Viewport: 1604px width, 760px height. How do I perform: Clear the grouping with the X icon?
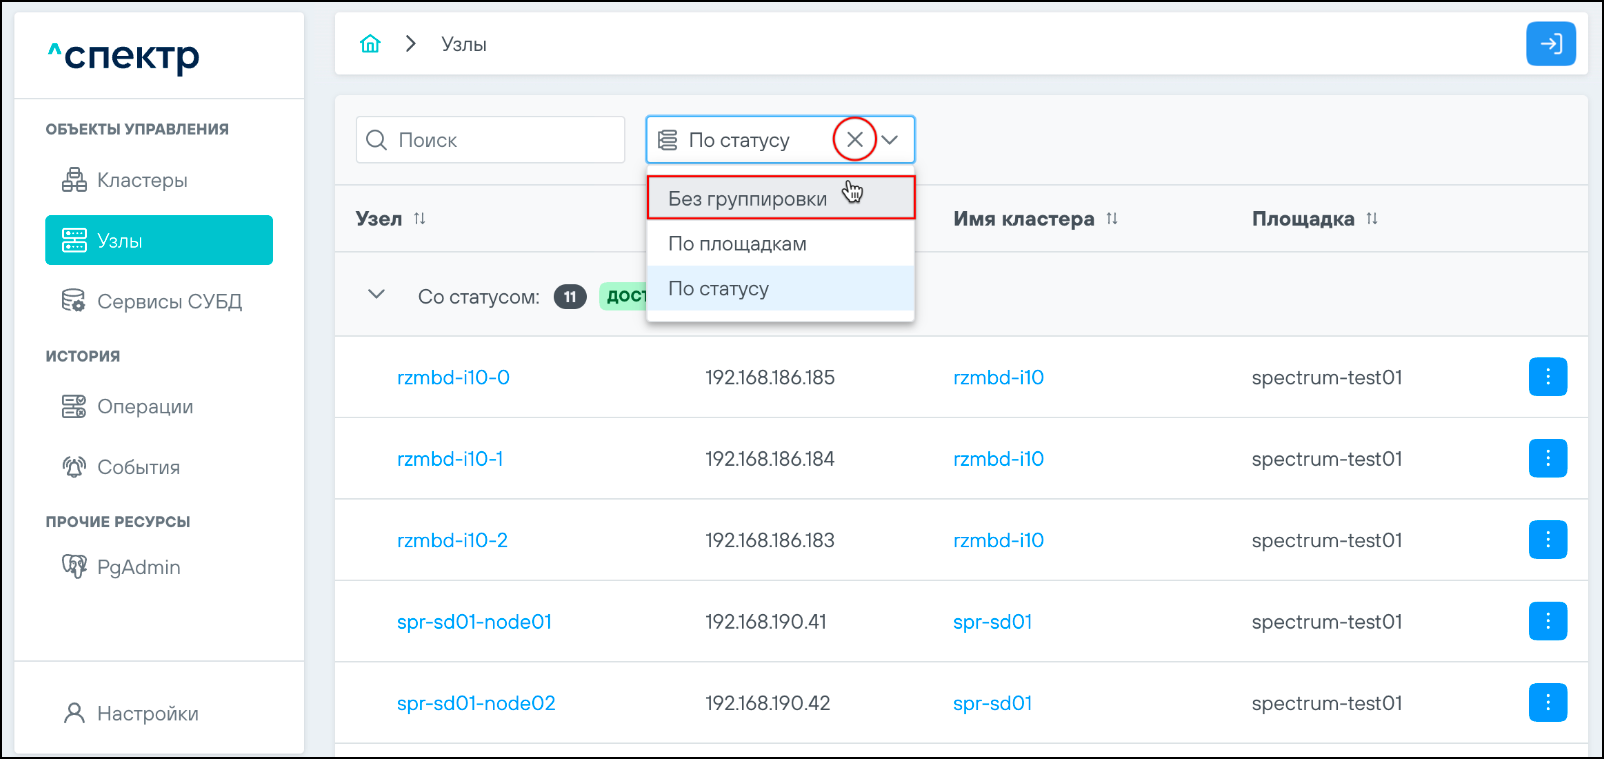[x=854, y=140]
